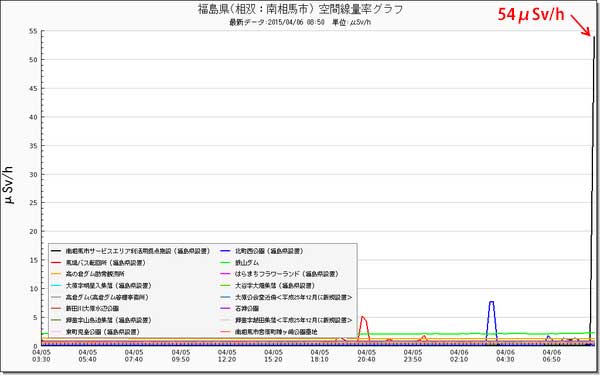
Task: Click the cyan-line legend entry 大原字…集落
Action: [109, 285]
